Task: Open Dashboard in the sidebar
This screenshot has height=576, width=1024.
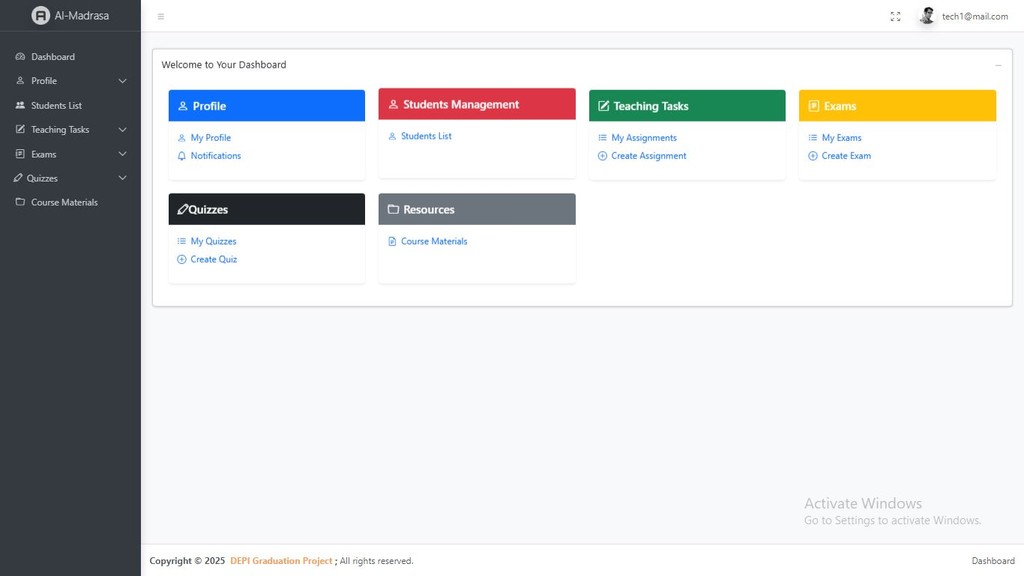Action: pos(52,57)
